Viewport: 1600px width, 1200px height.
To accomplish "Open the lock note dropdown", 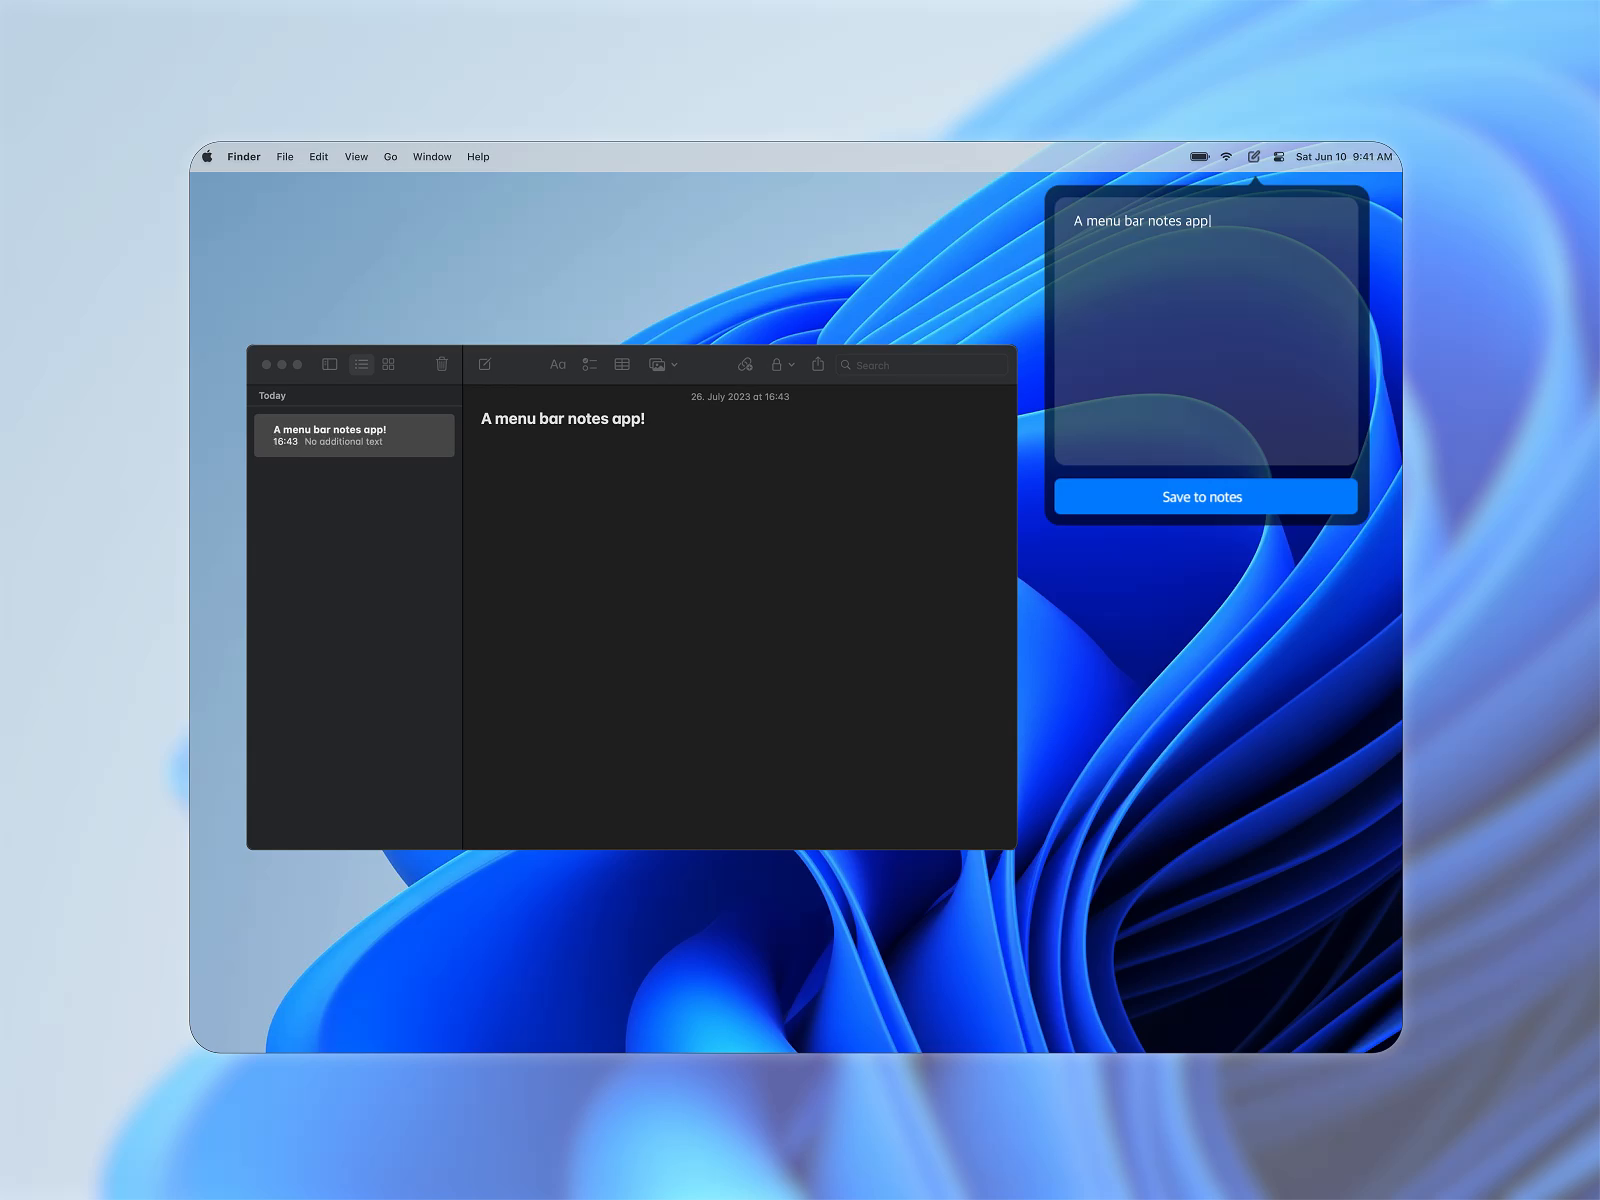I will pyautogui.click(x=782, y=365).
